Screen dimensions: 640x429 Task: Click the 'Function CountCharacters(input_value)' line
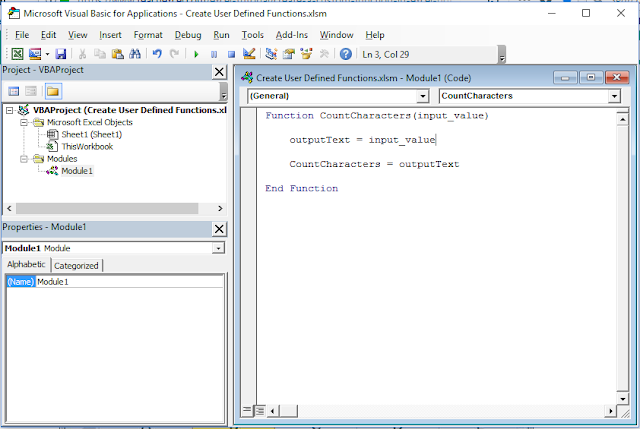[x=377, y=116]
